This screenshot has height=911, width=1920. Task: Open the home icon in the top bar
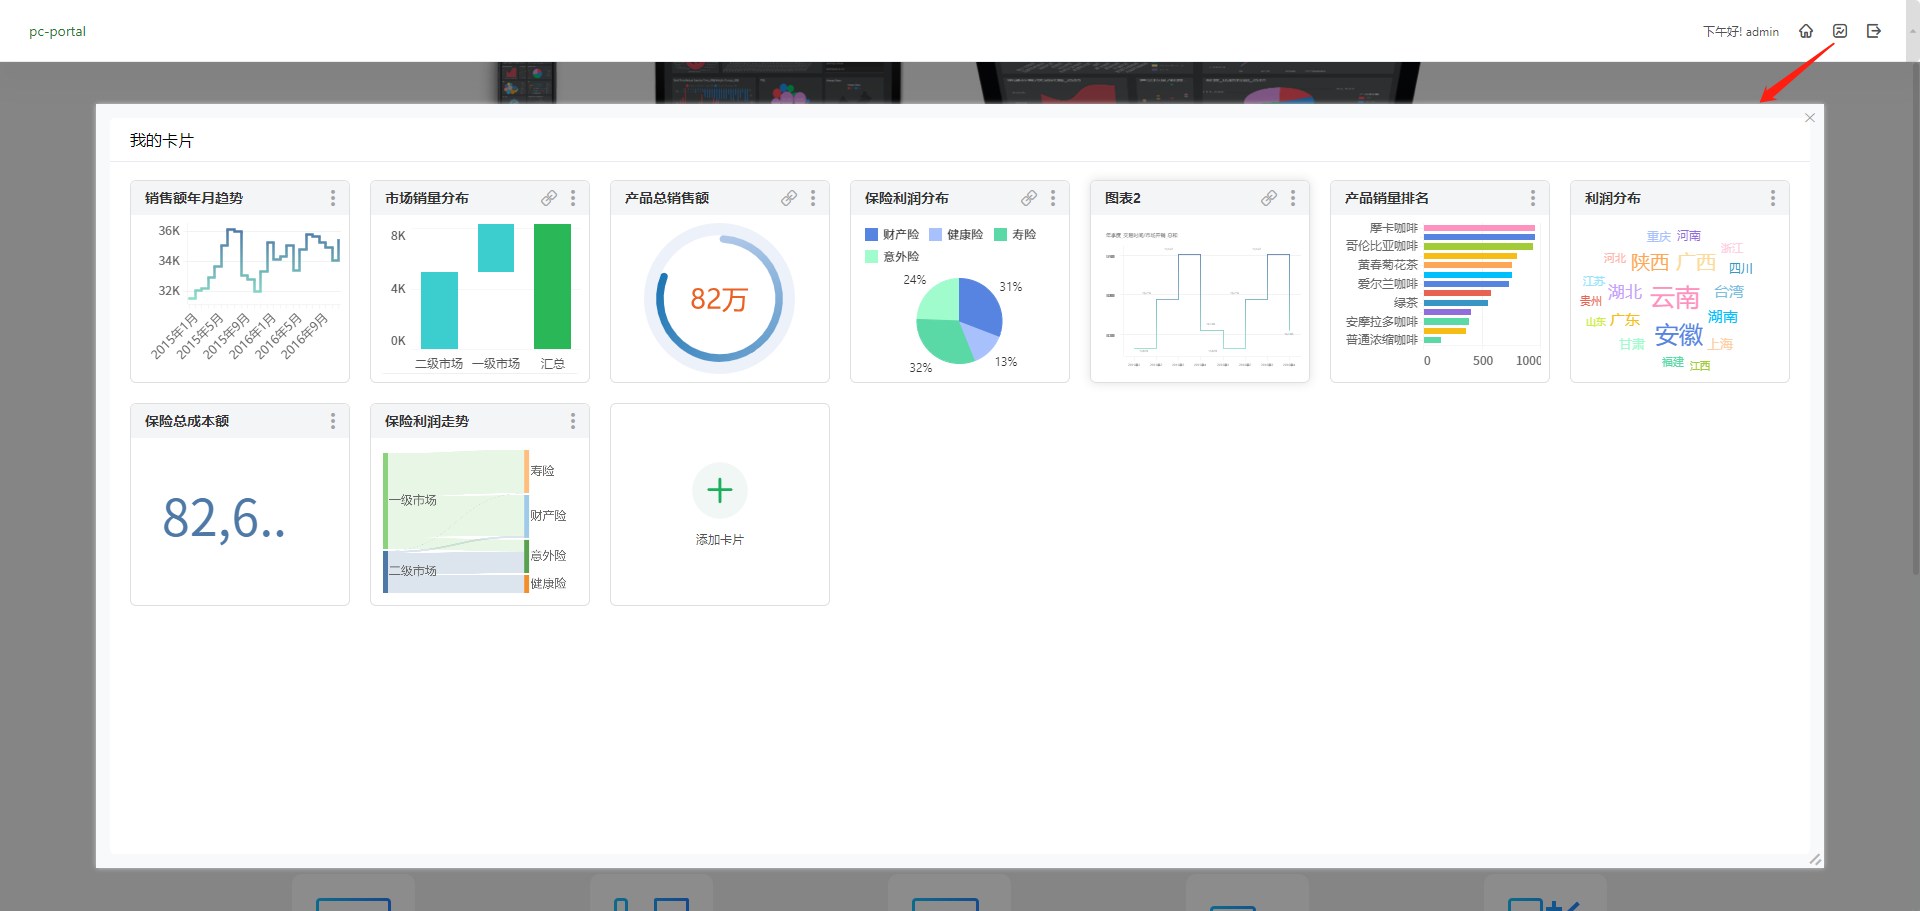pos(1806,31)
